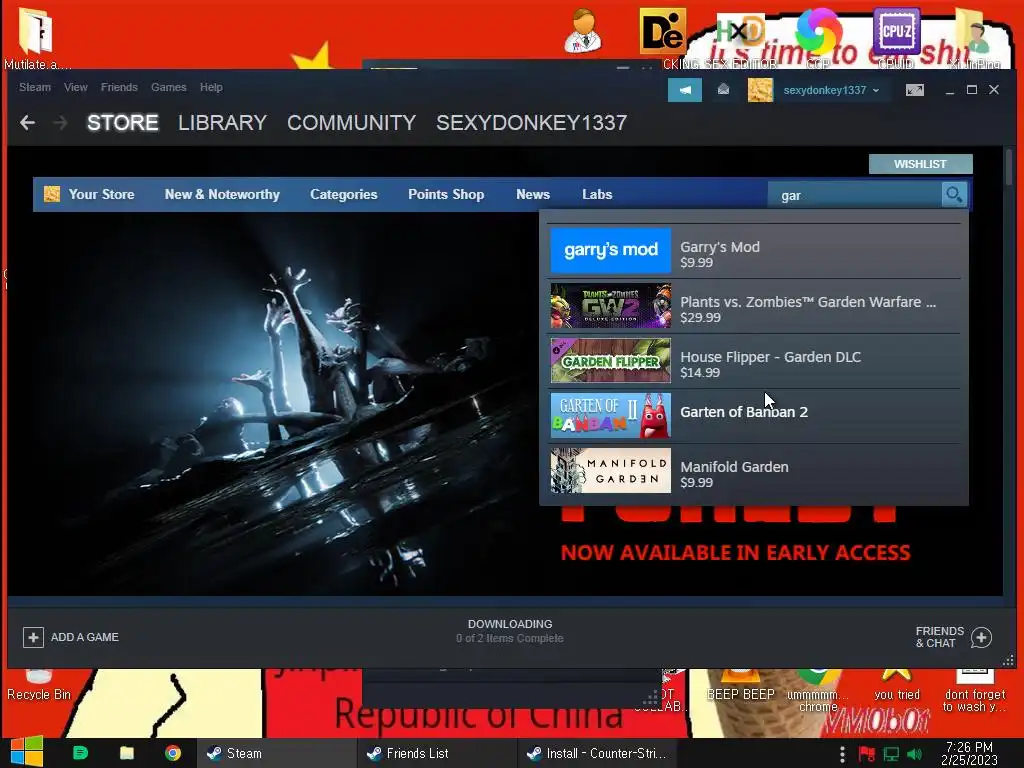Open the Windows Start button

(x=26, y=752)
